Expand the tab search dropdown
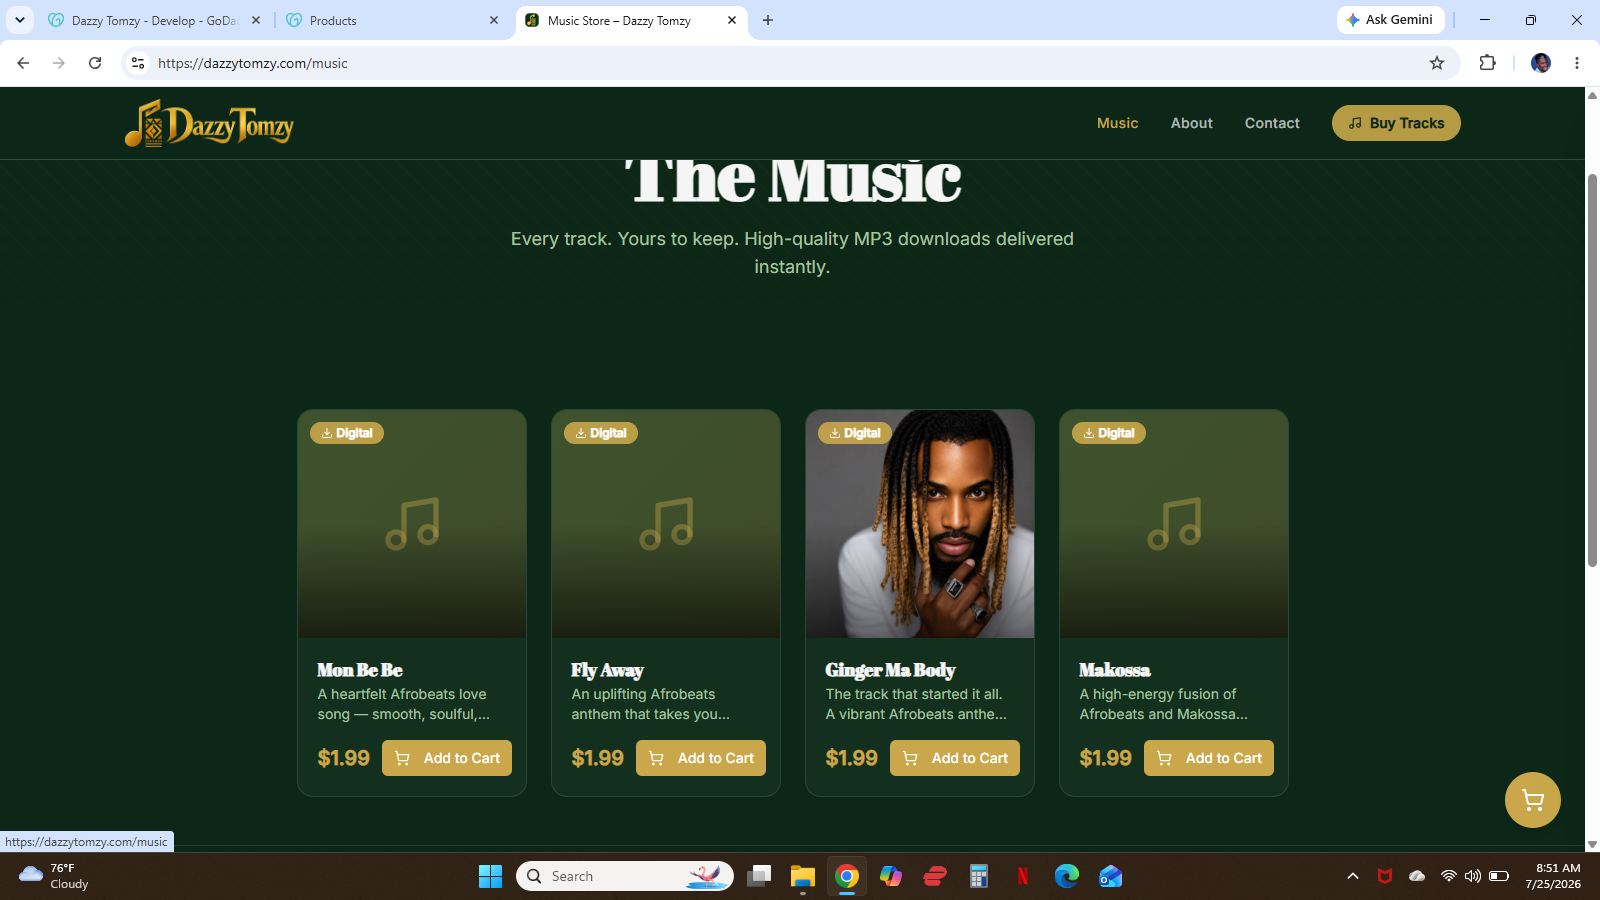This screenshot has width=1600, height=900. [x=20, y=20]
